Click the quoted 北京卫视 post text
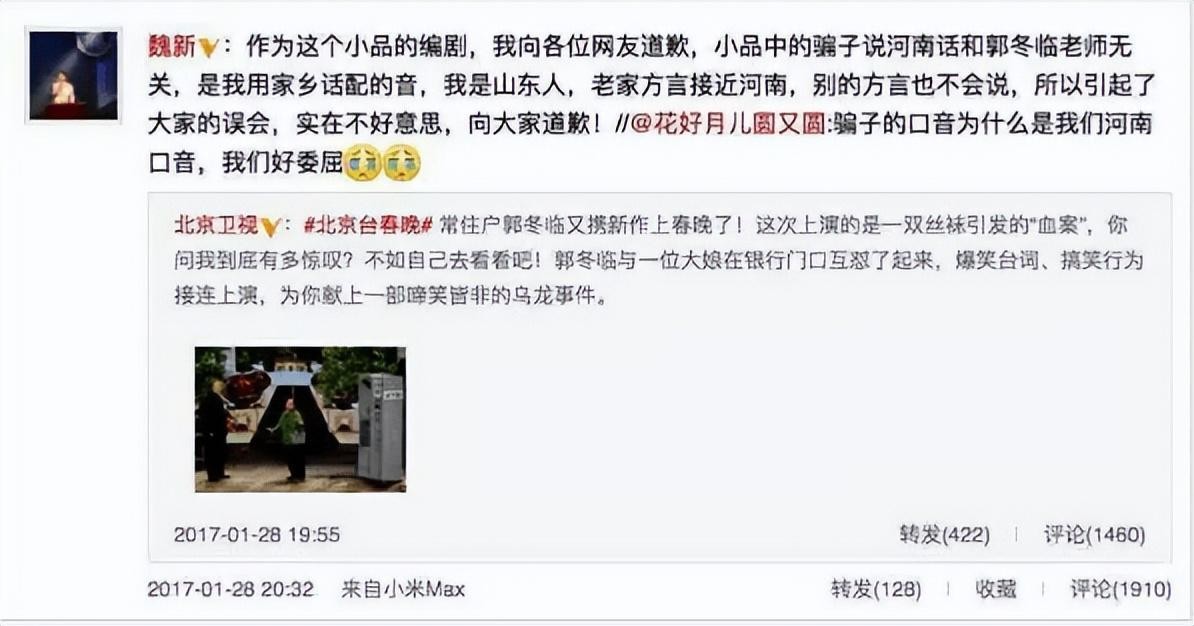 click(659, 260)
